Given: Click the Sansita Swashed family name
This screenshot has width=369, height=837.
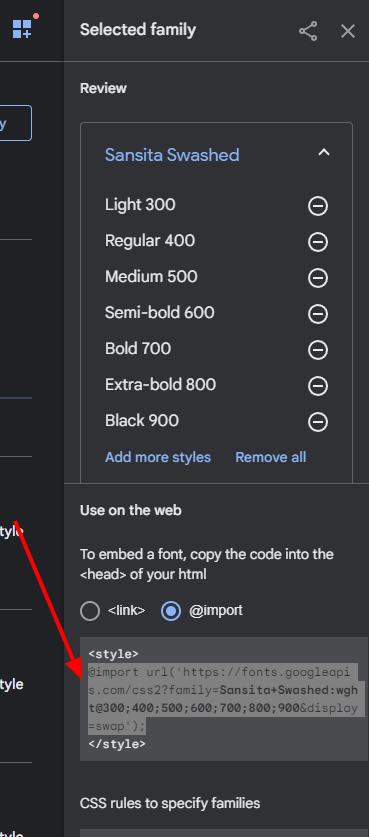Looking at the screenshot, I should coord(172,155).
